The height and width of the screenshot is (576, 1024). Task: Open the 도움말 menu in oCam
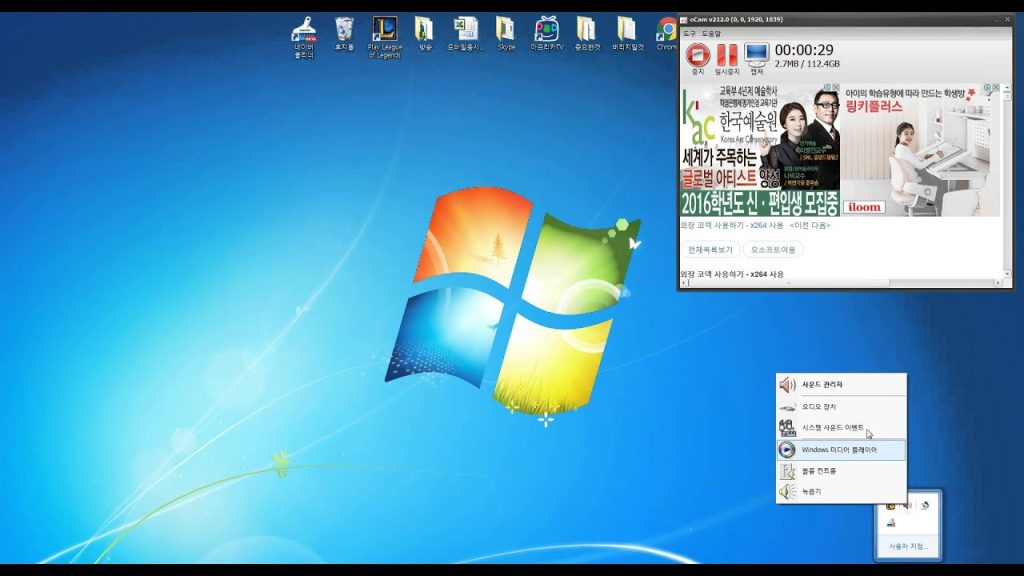pos(710,34)
